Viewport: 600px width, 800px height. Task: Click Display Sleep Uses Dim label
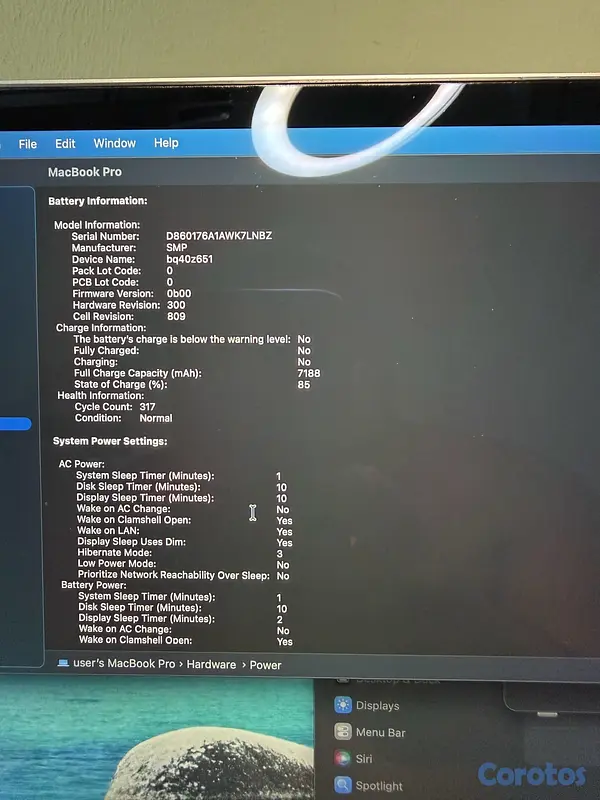[132, 541]
